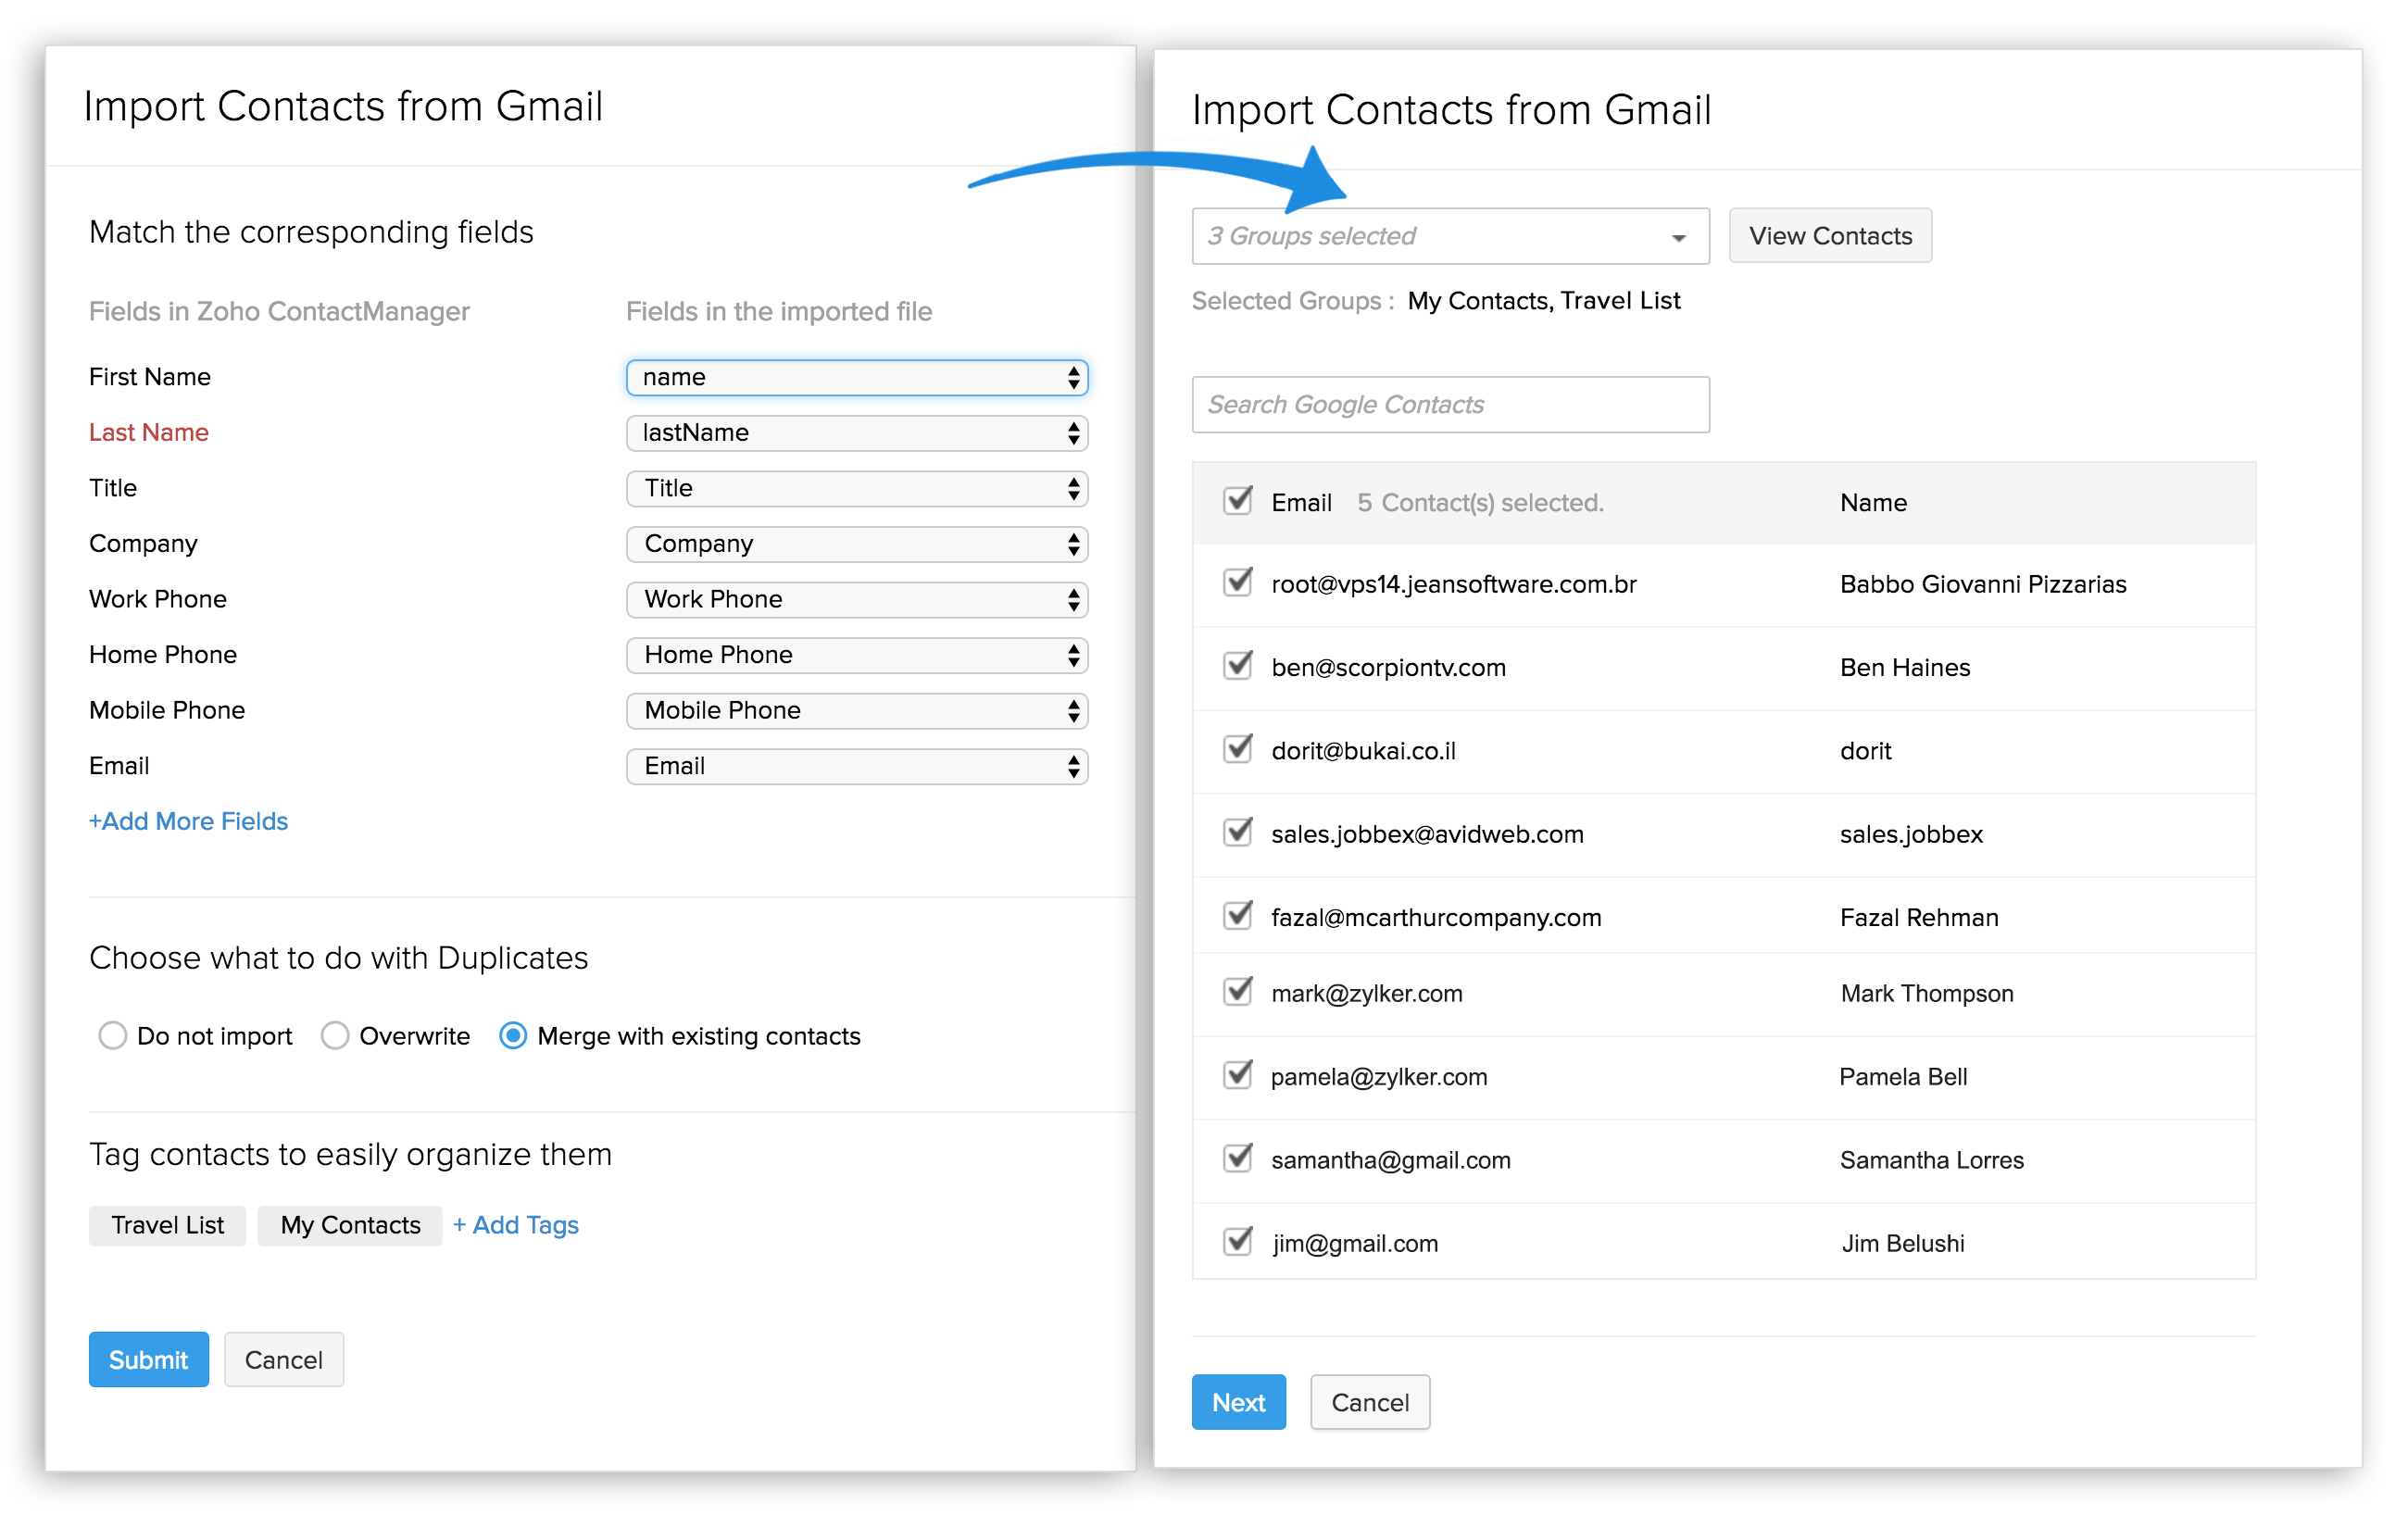Open the Last Name mapping dropdown
This screenshot has height=1528, width=2408.
[856, 433]
